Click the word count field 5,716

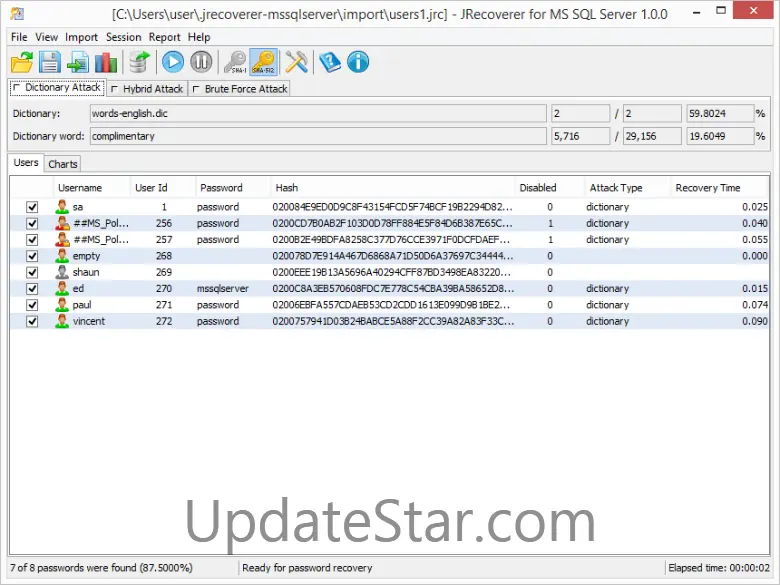coord(581,136)
